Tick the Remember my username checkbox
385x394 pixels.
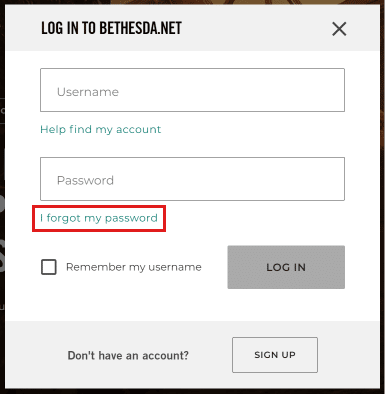pyautogui.click(x=49, y=267)
